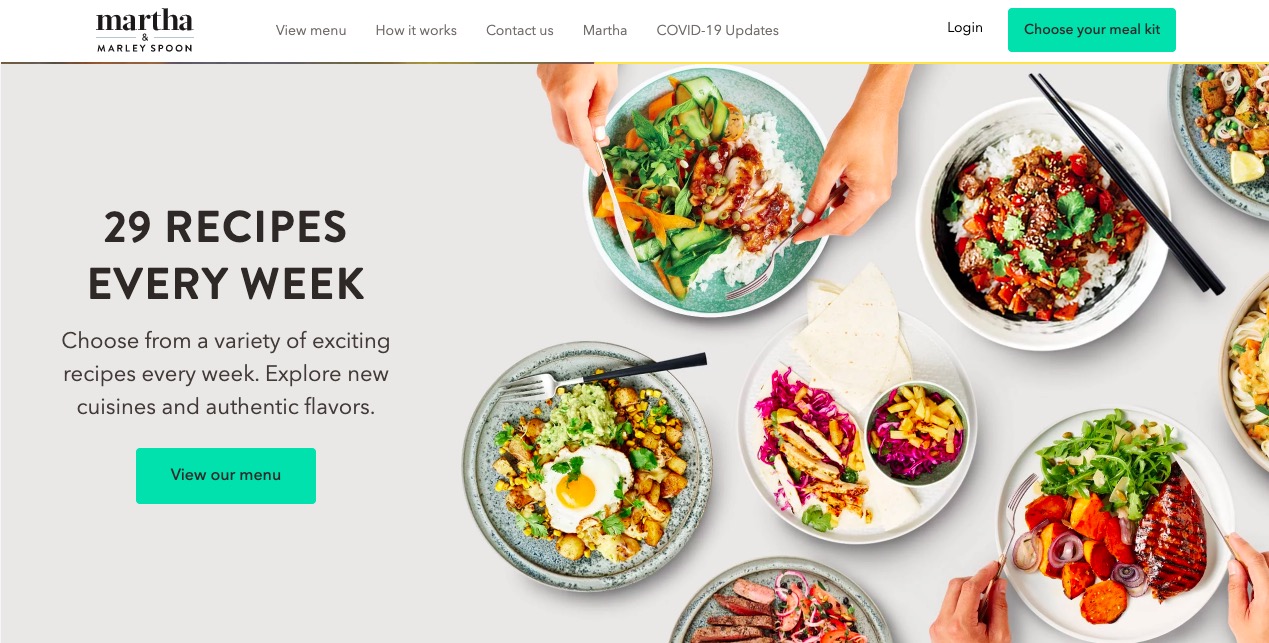Click the Login link
The height and width of the screenshot is (643, 1269).
click(965, 28)
